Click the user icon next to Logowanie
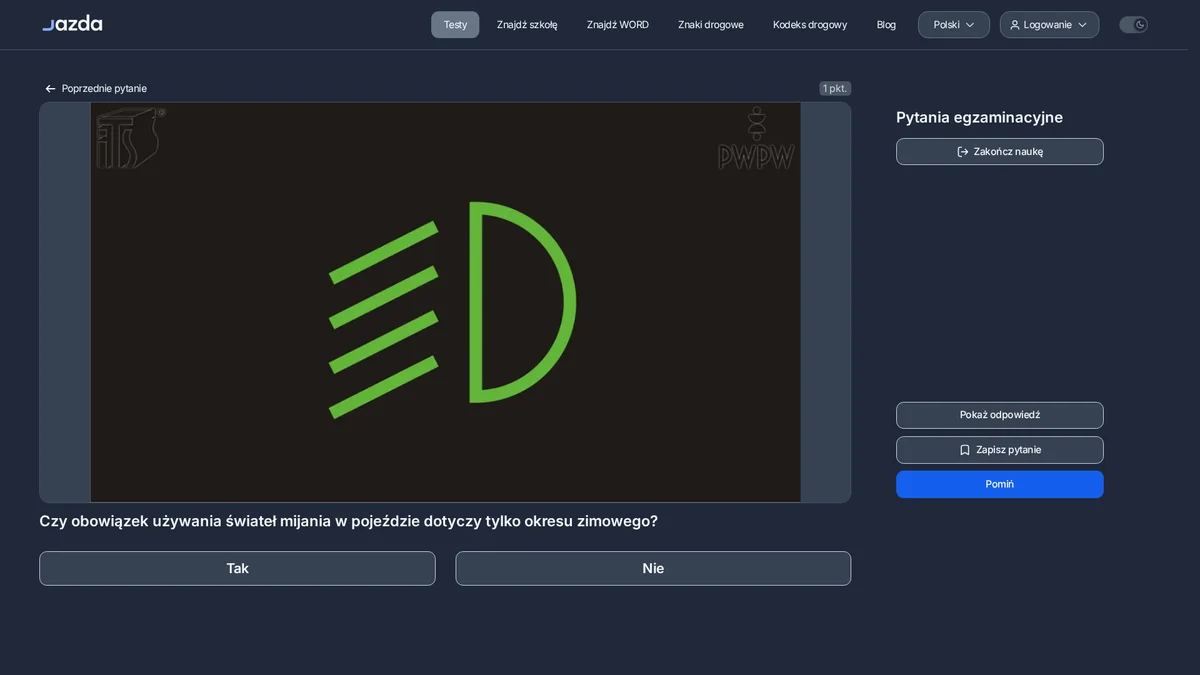The image size is (1200, 675). pos(1015,25)
